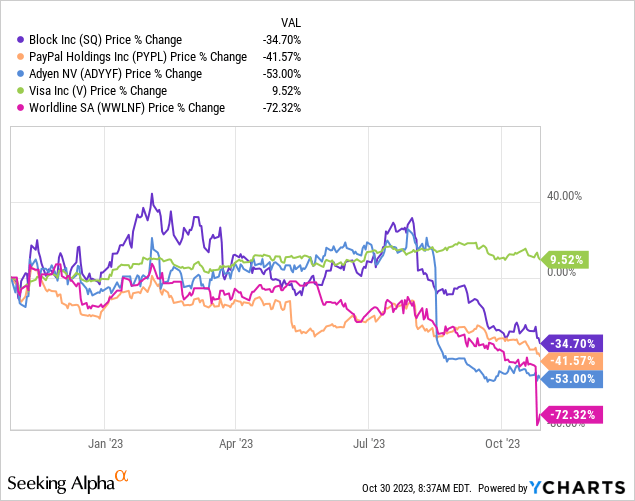Screen dimensions: 635x501
Task: Click the blue -53.00% end-value tag
Action: click(x=571, y=379)
